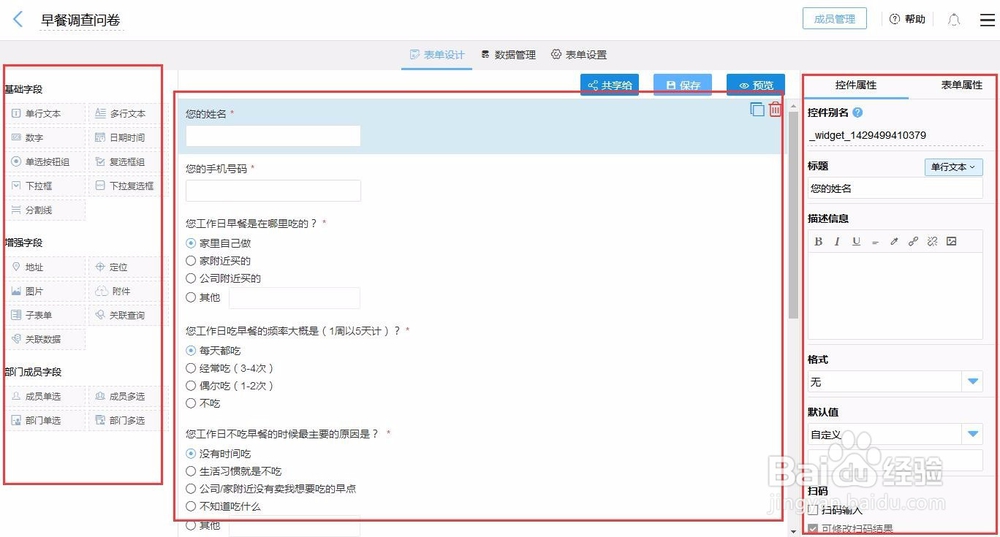Select radio option 家里自己做
Viewport: 1000px width, 537px height.
191,243
